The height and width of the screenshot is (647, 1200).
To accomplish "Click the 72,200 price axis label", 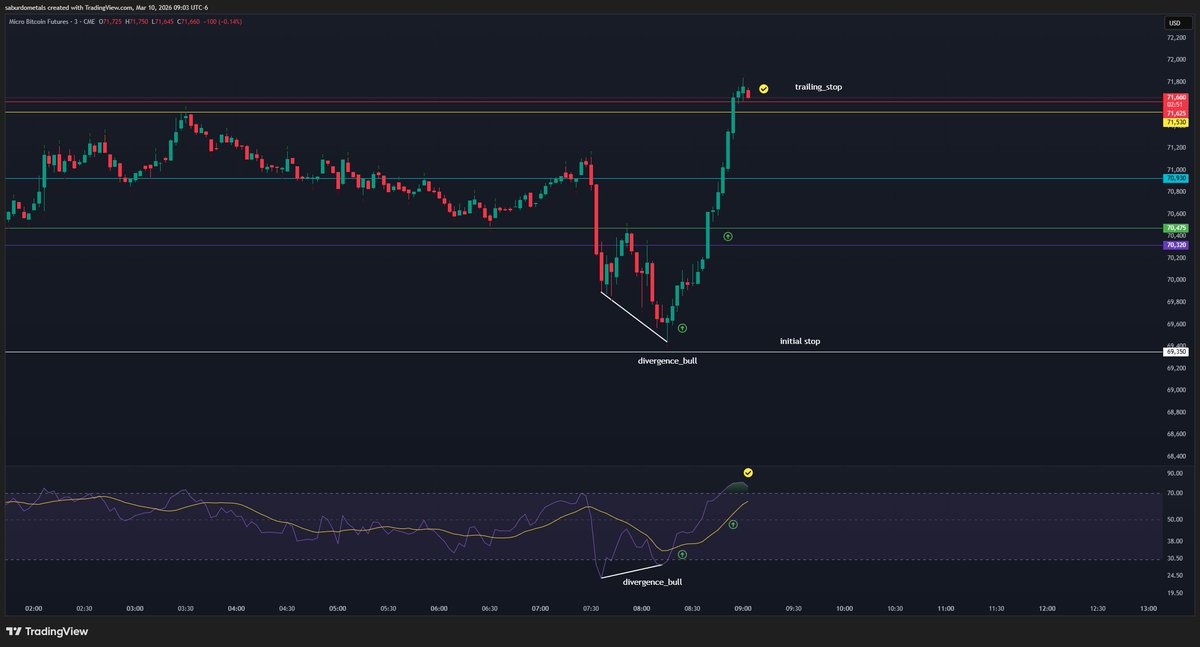I will (1175, 37).
